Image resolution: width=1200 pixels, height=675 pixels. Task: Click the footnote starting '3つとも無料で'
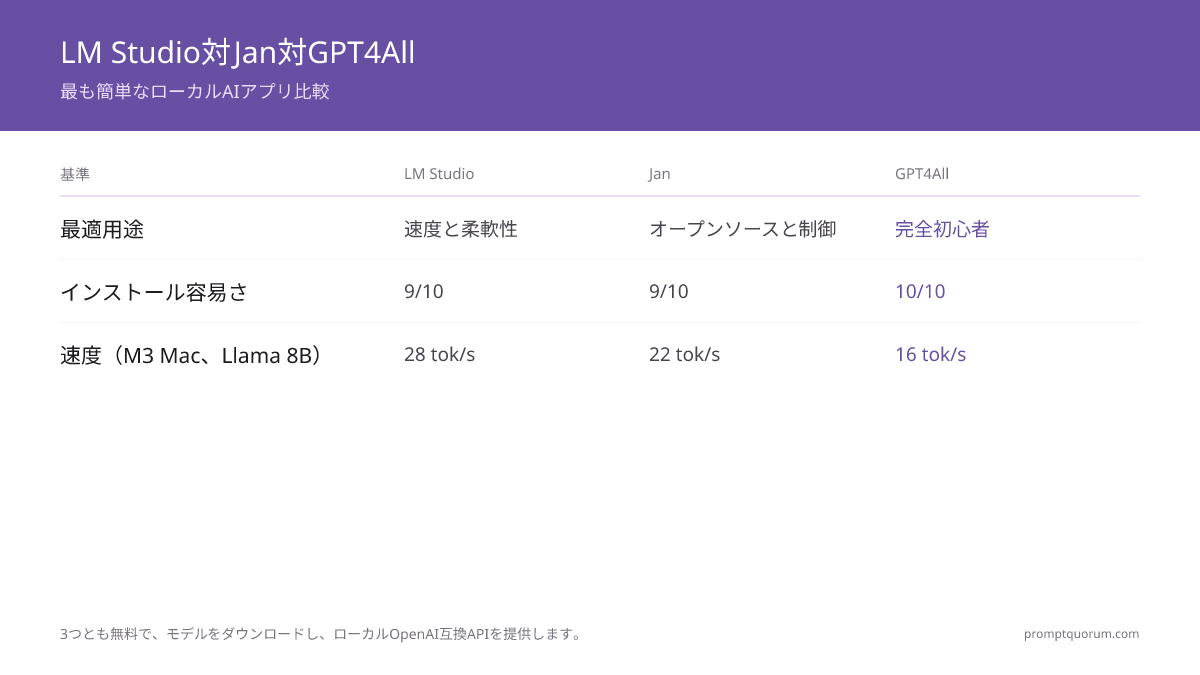pyautogui.click(x=321, y=634)
